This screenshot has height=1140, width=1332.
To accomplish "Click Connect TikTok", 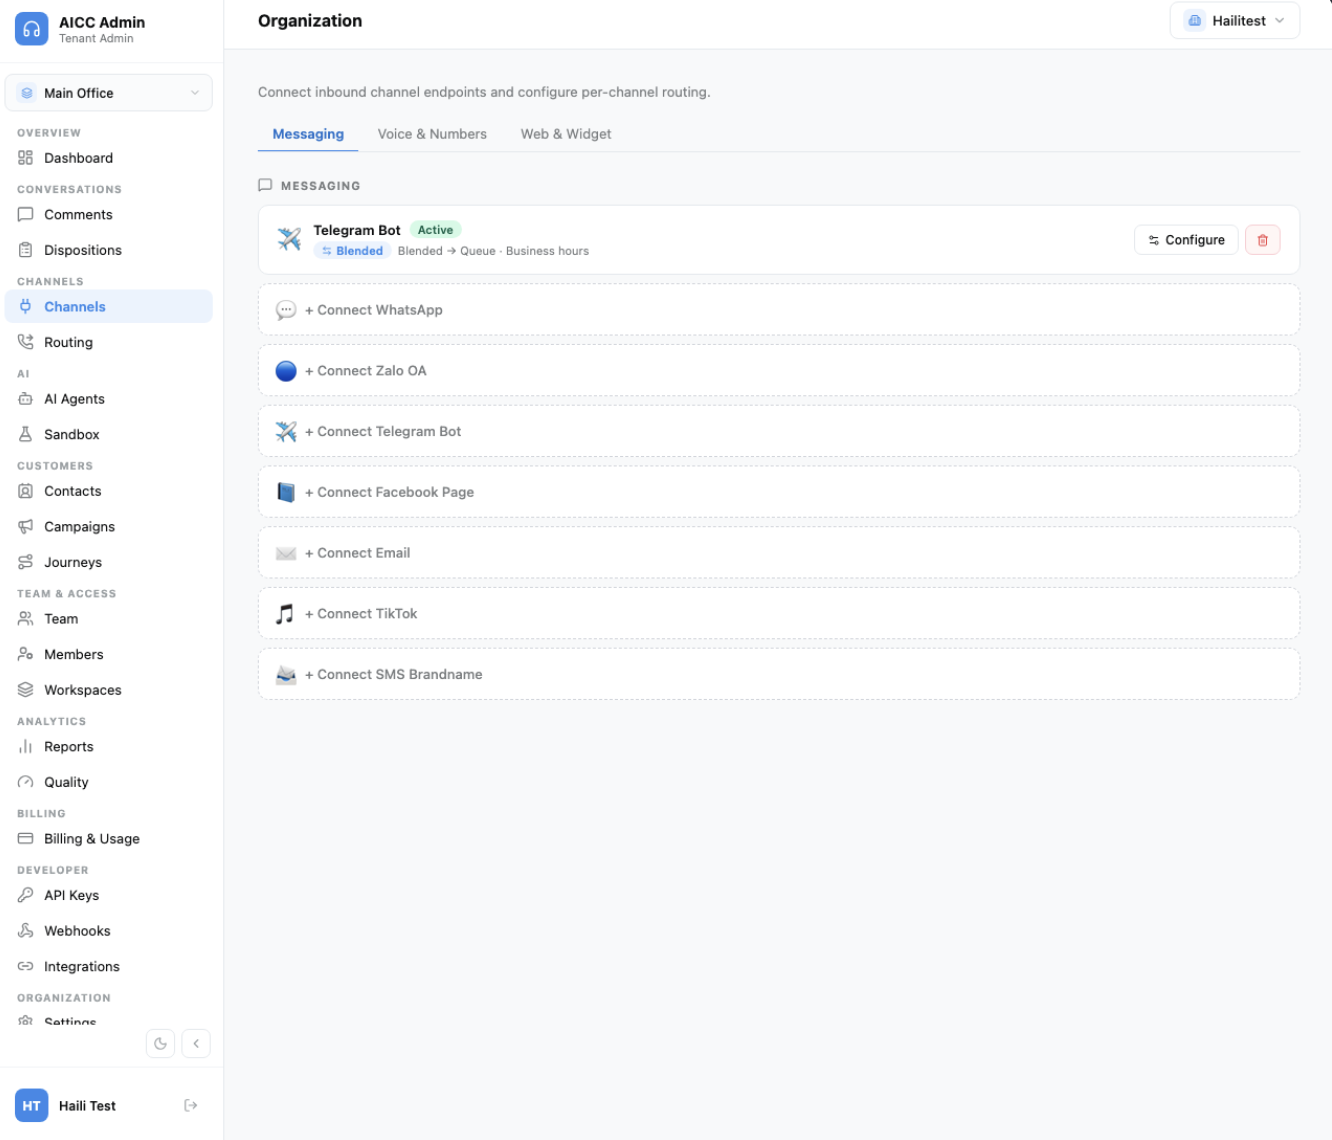I will (x=779, y=614).
